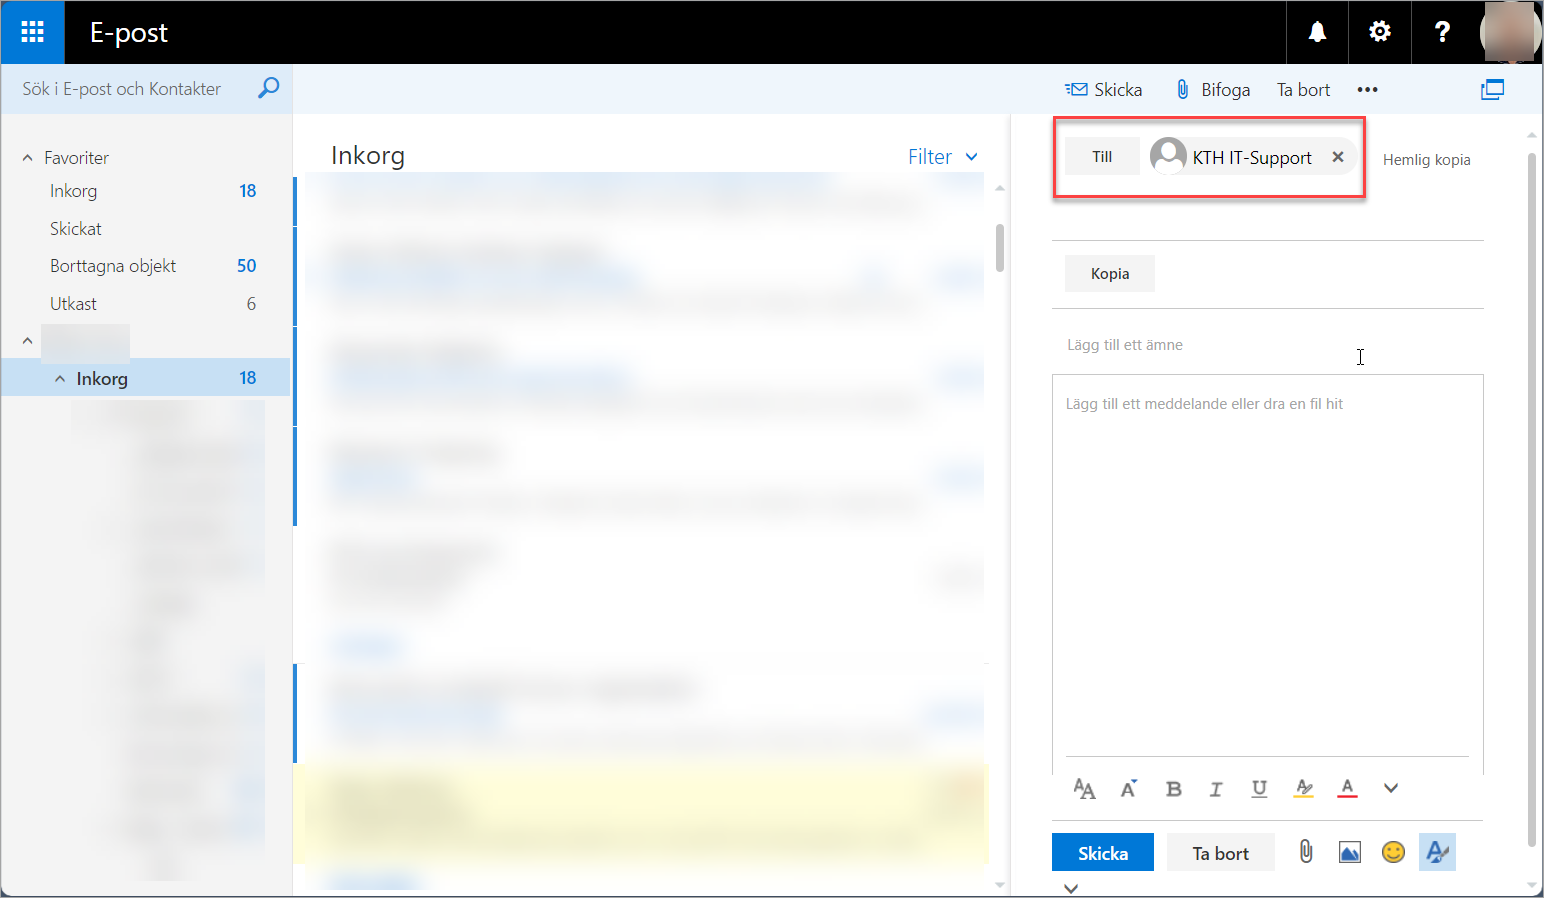Open the more actions ellipsis menu

[x=1367, y=90]
